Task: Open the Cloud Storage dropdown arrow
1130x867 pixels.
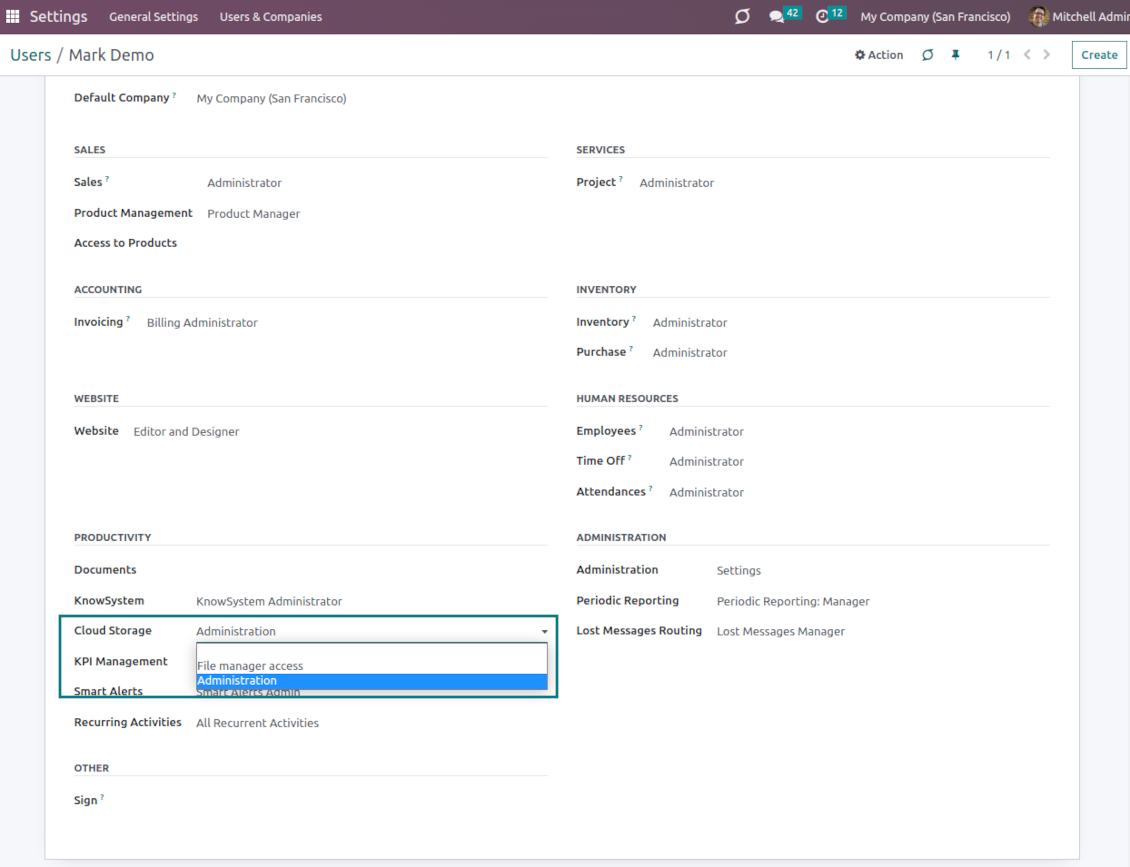Action: point(544,631)
